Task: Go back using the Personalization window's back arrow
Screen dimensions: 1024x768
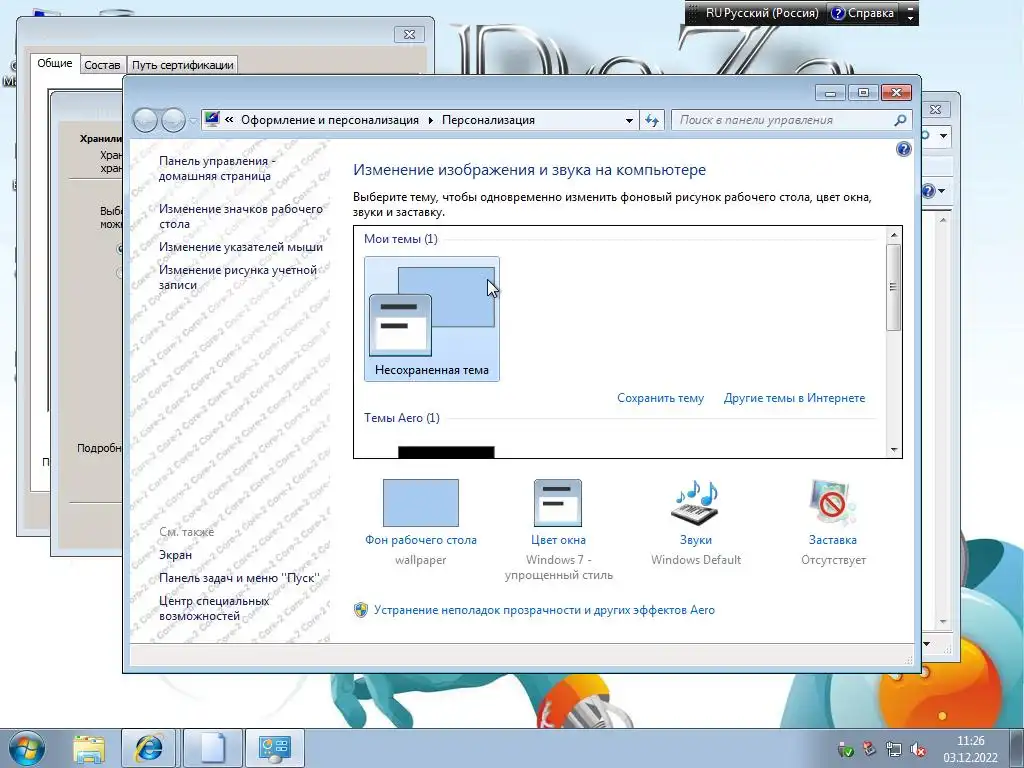Action: click(x=145, y=120)
